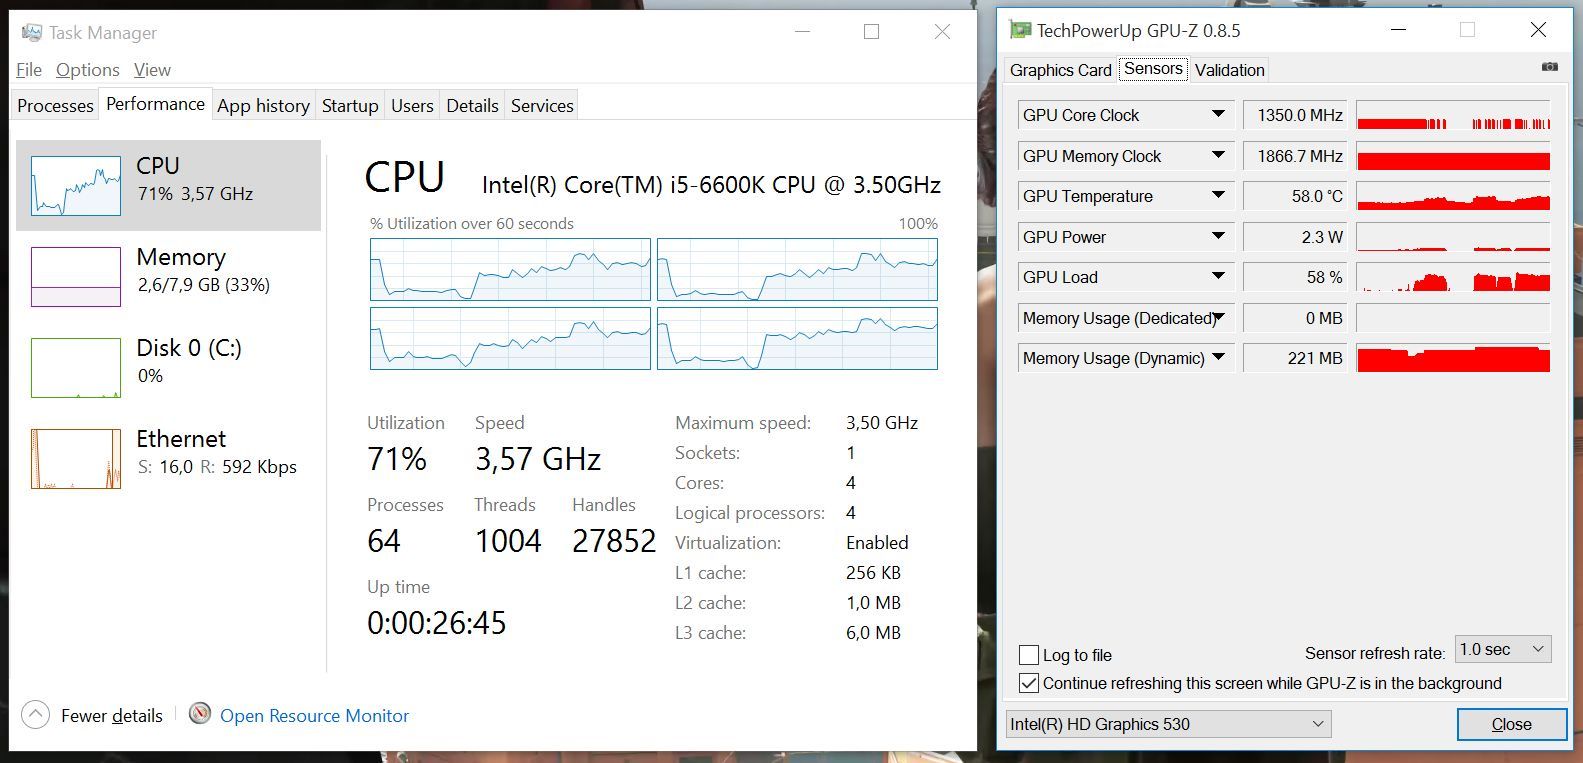This screenshot has width=1583, height=763.
Task: Open Memory Usage (Dedicated) sensor dropdown
Action: [1218, 318]
